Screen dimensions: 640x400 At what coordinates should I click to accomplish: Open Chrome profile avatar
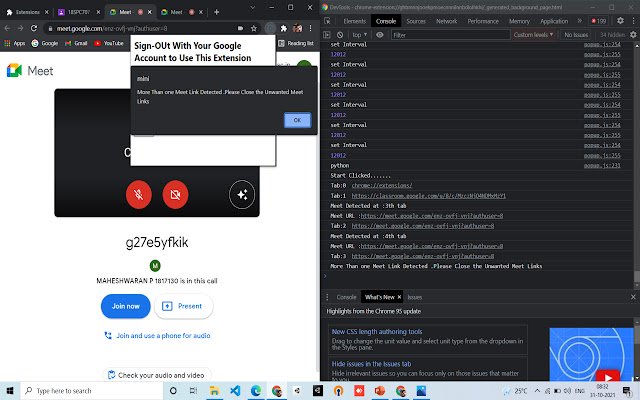pos(297,28)
